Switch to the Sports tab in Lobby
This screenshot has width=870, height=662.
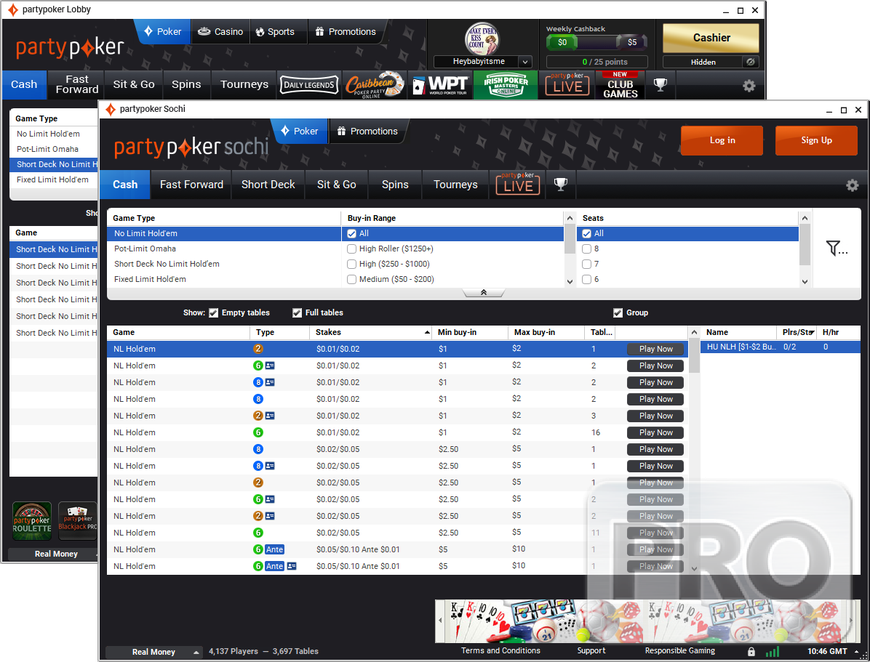click(x=275, y=32)
